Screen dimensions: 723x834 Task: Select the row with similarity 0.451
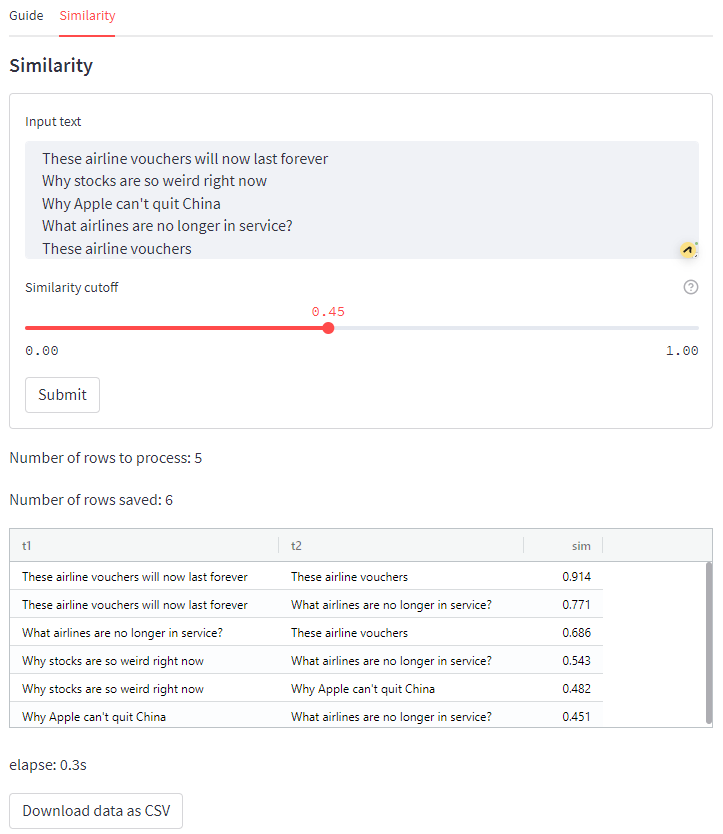pyautogui.click(x=300, y=717)
